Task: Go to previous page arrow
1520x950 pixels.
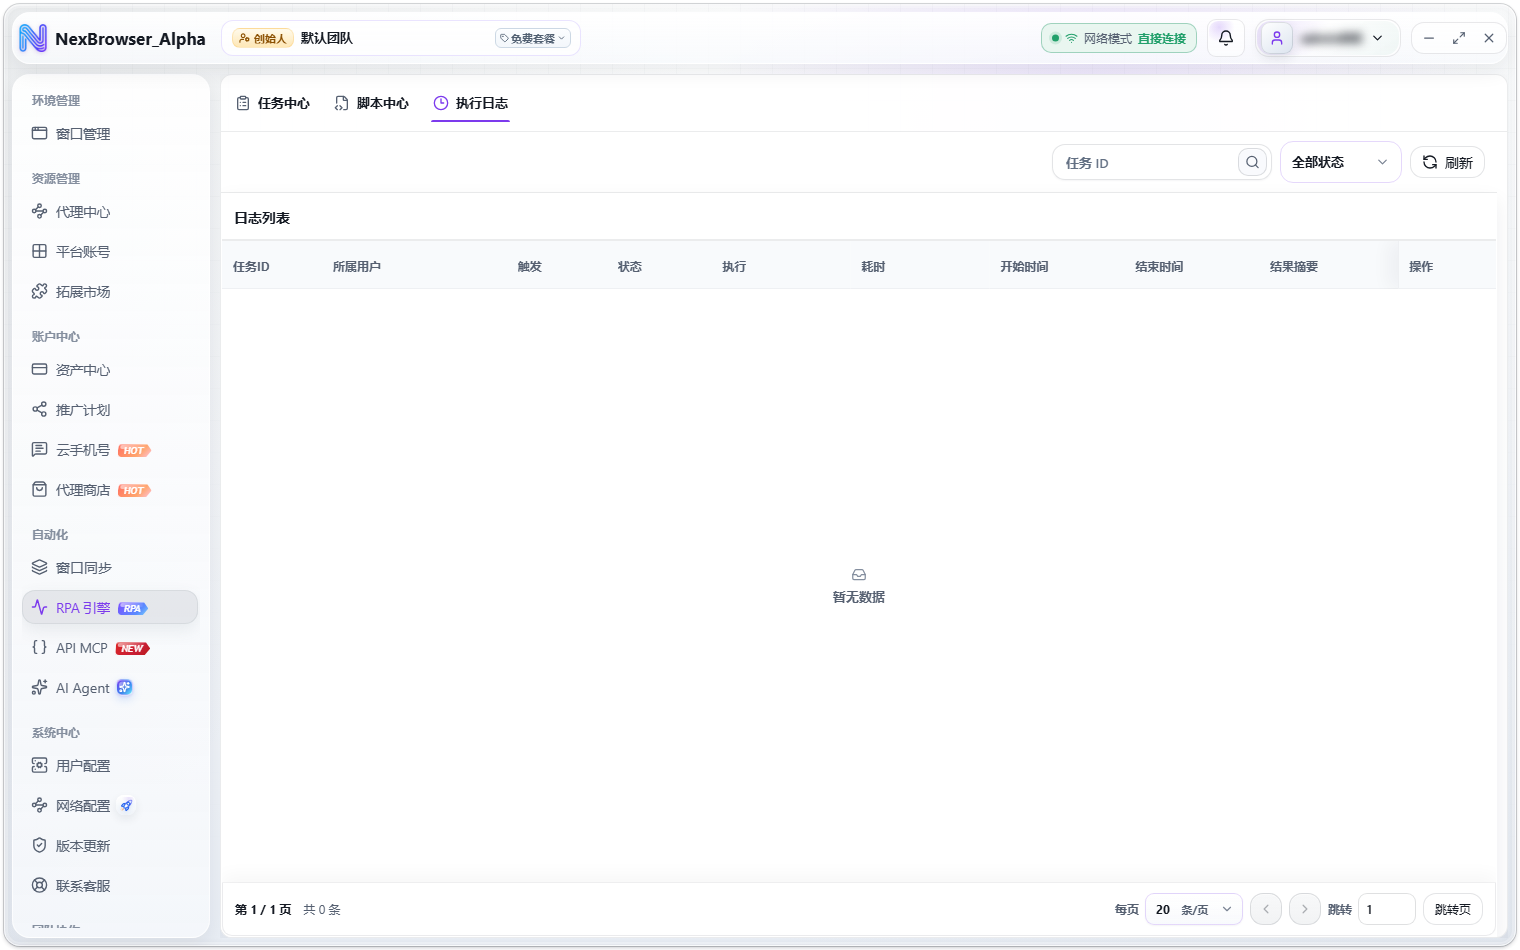Action: 1266,909
